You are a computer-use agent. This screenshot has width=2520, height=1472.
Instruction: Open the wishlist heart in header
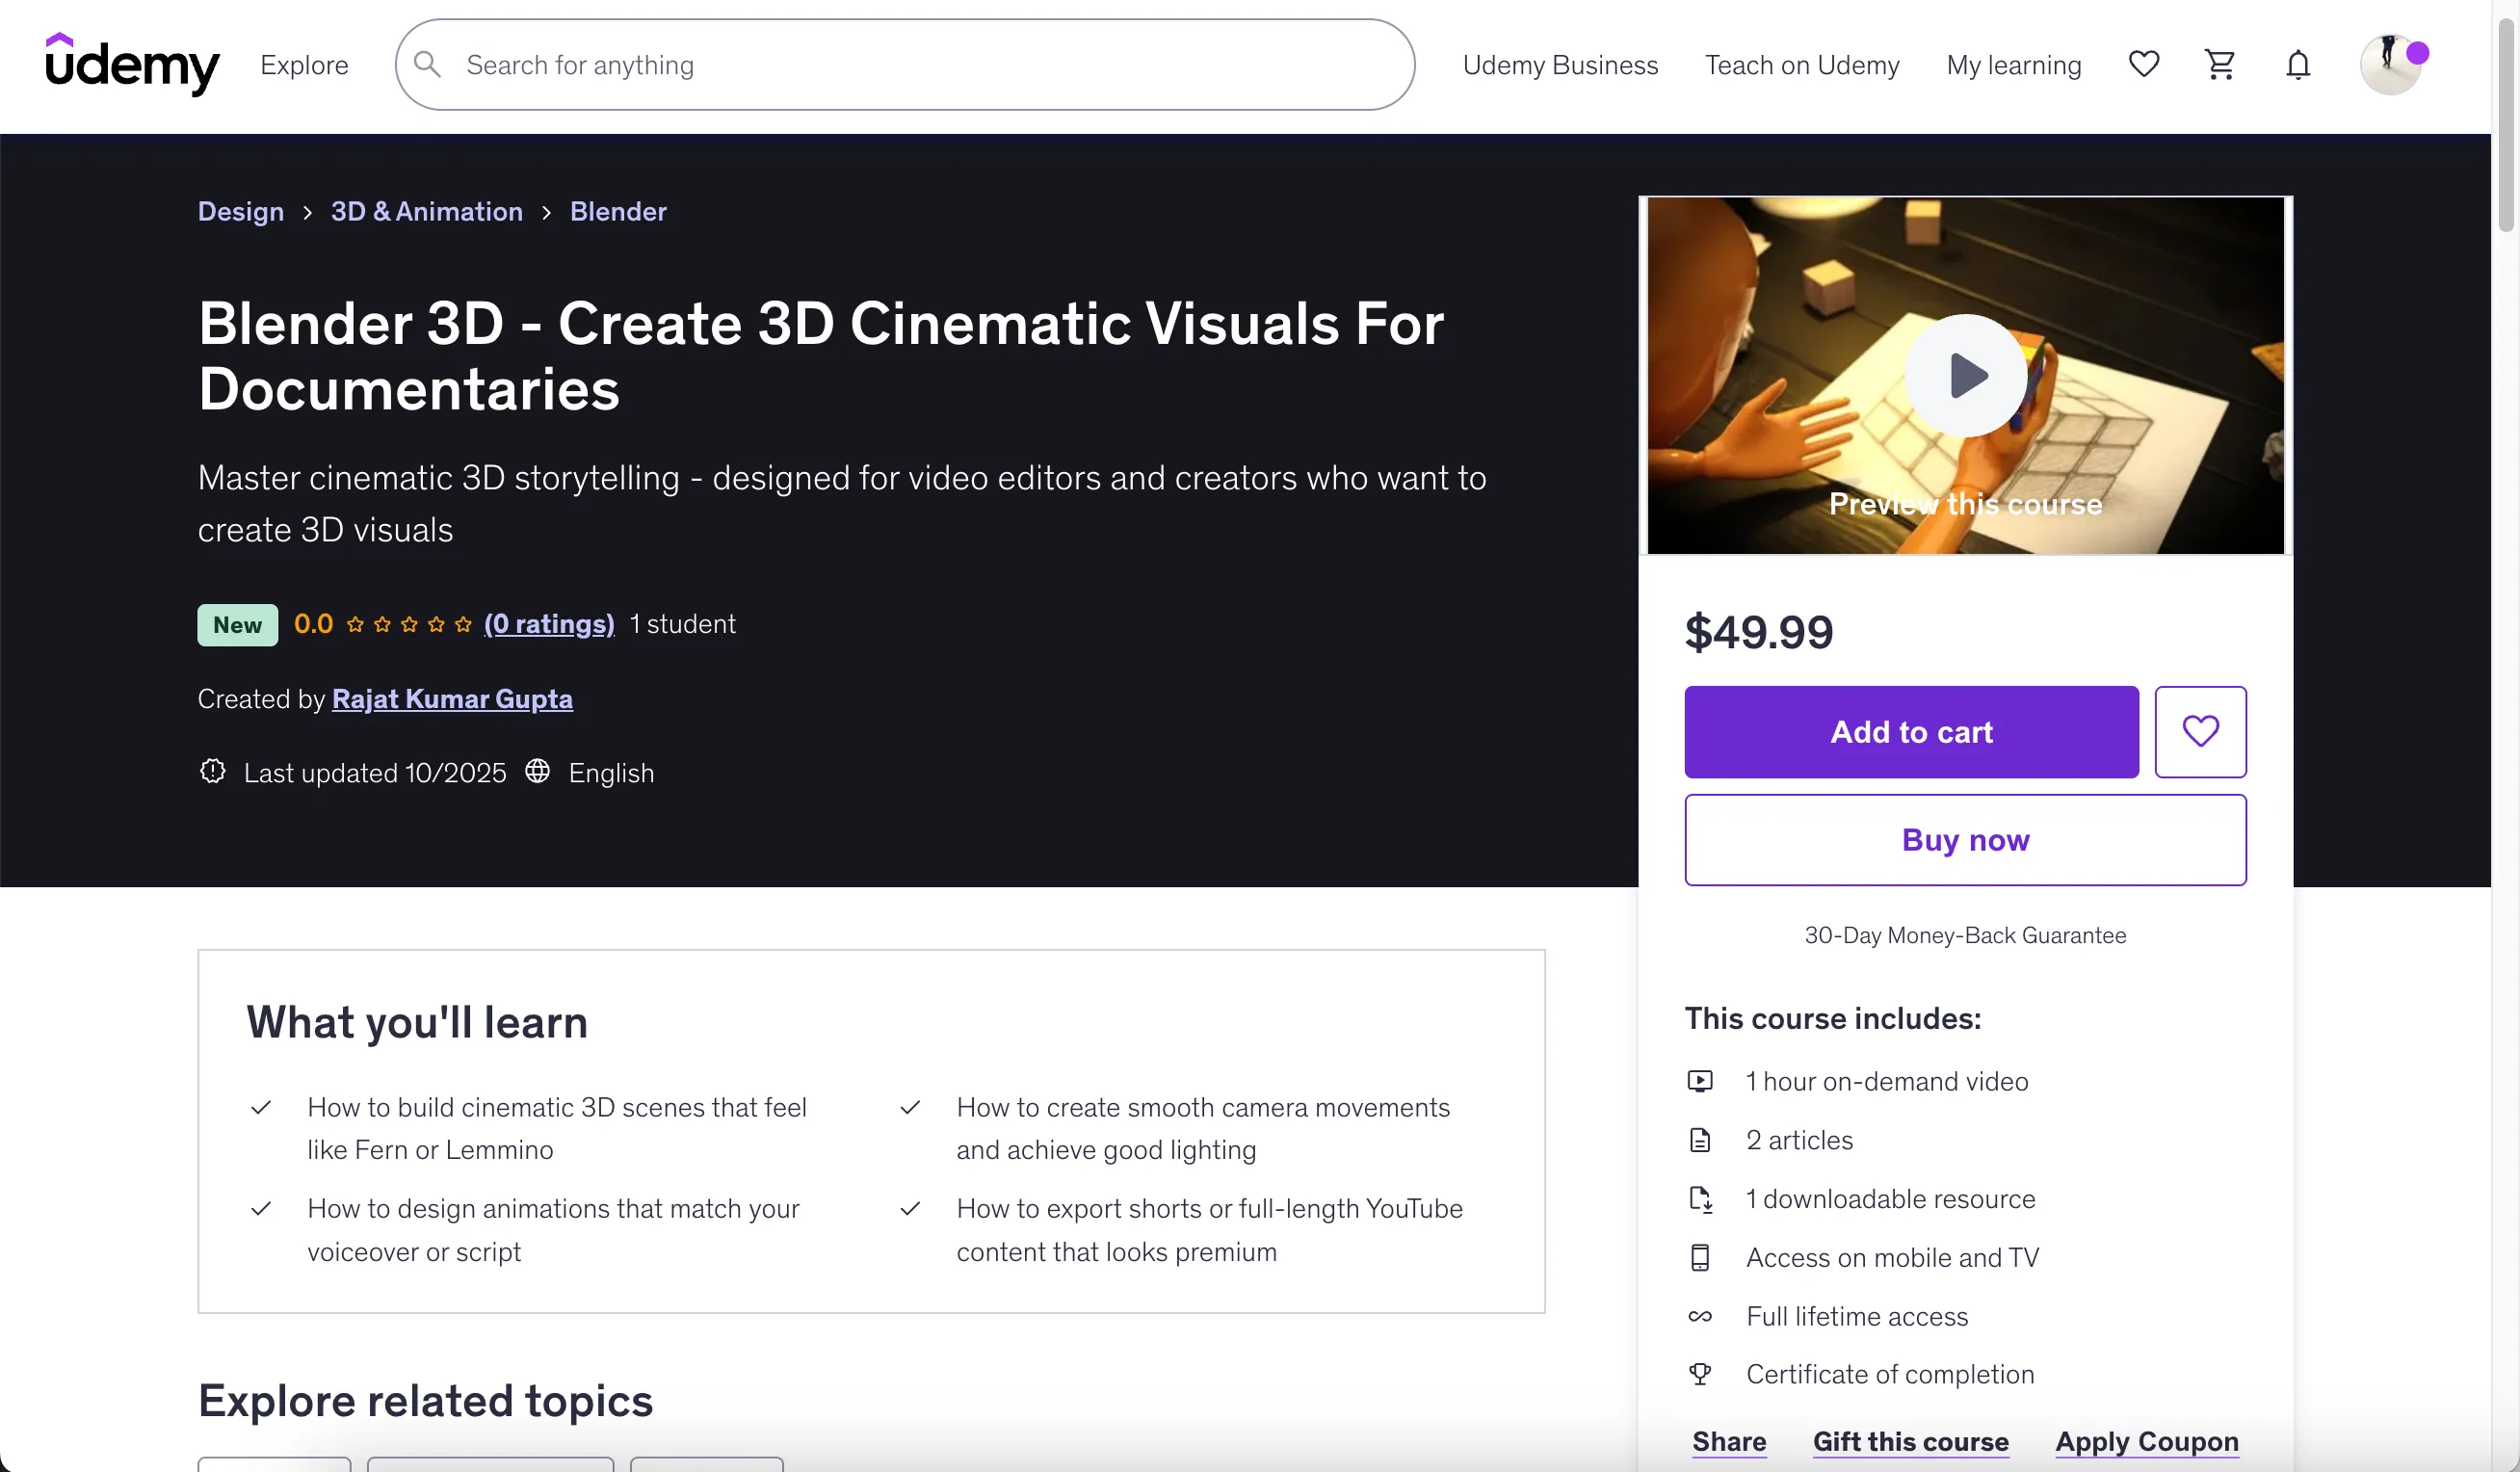pos(2143,65)
